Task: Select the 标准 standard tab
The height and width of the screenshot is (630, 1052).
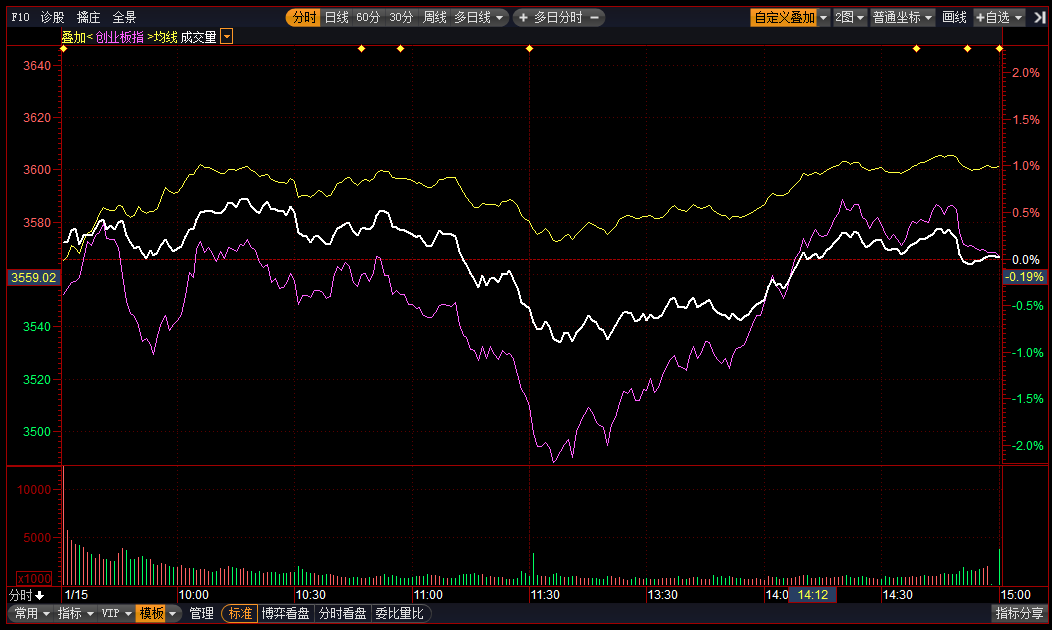Action: pyautogui.click(x=240, y=613)
